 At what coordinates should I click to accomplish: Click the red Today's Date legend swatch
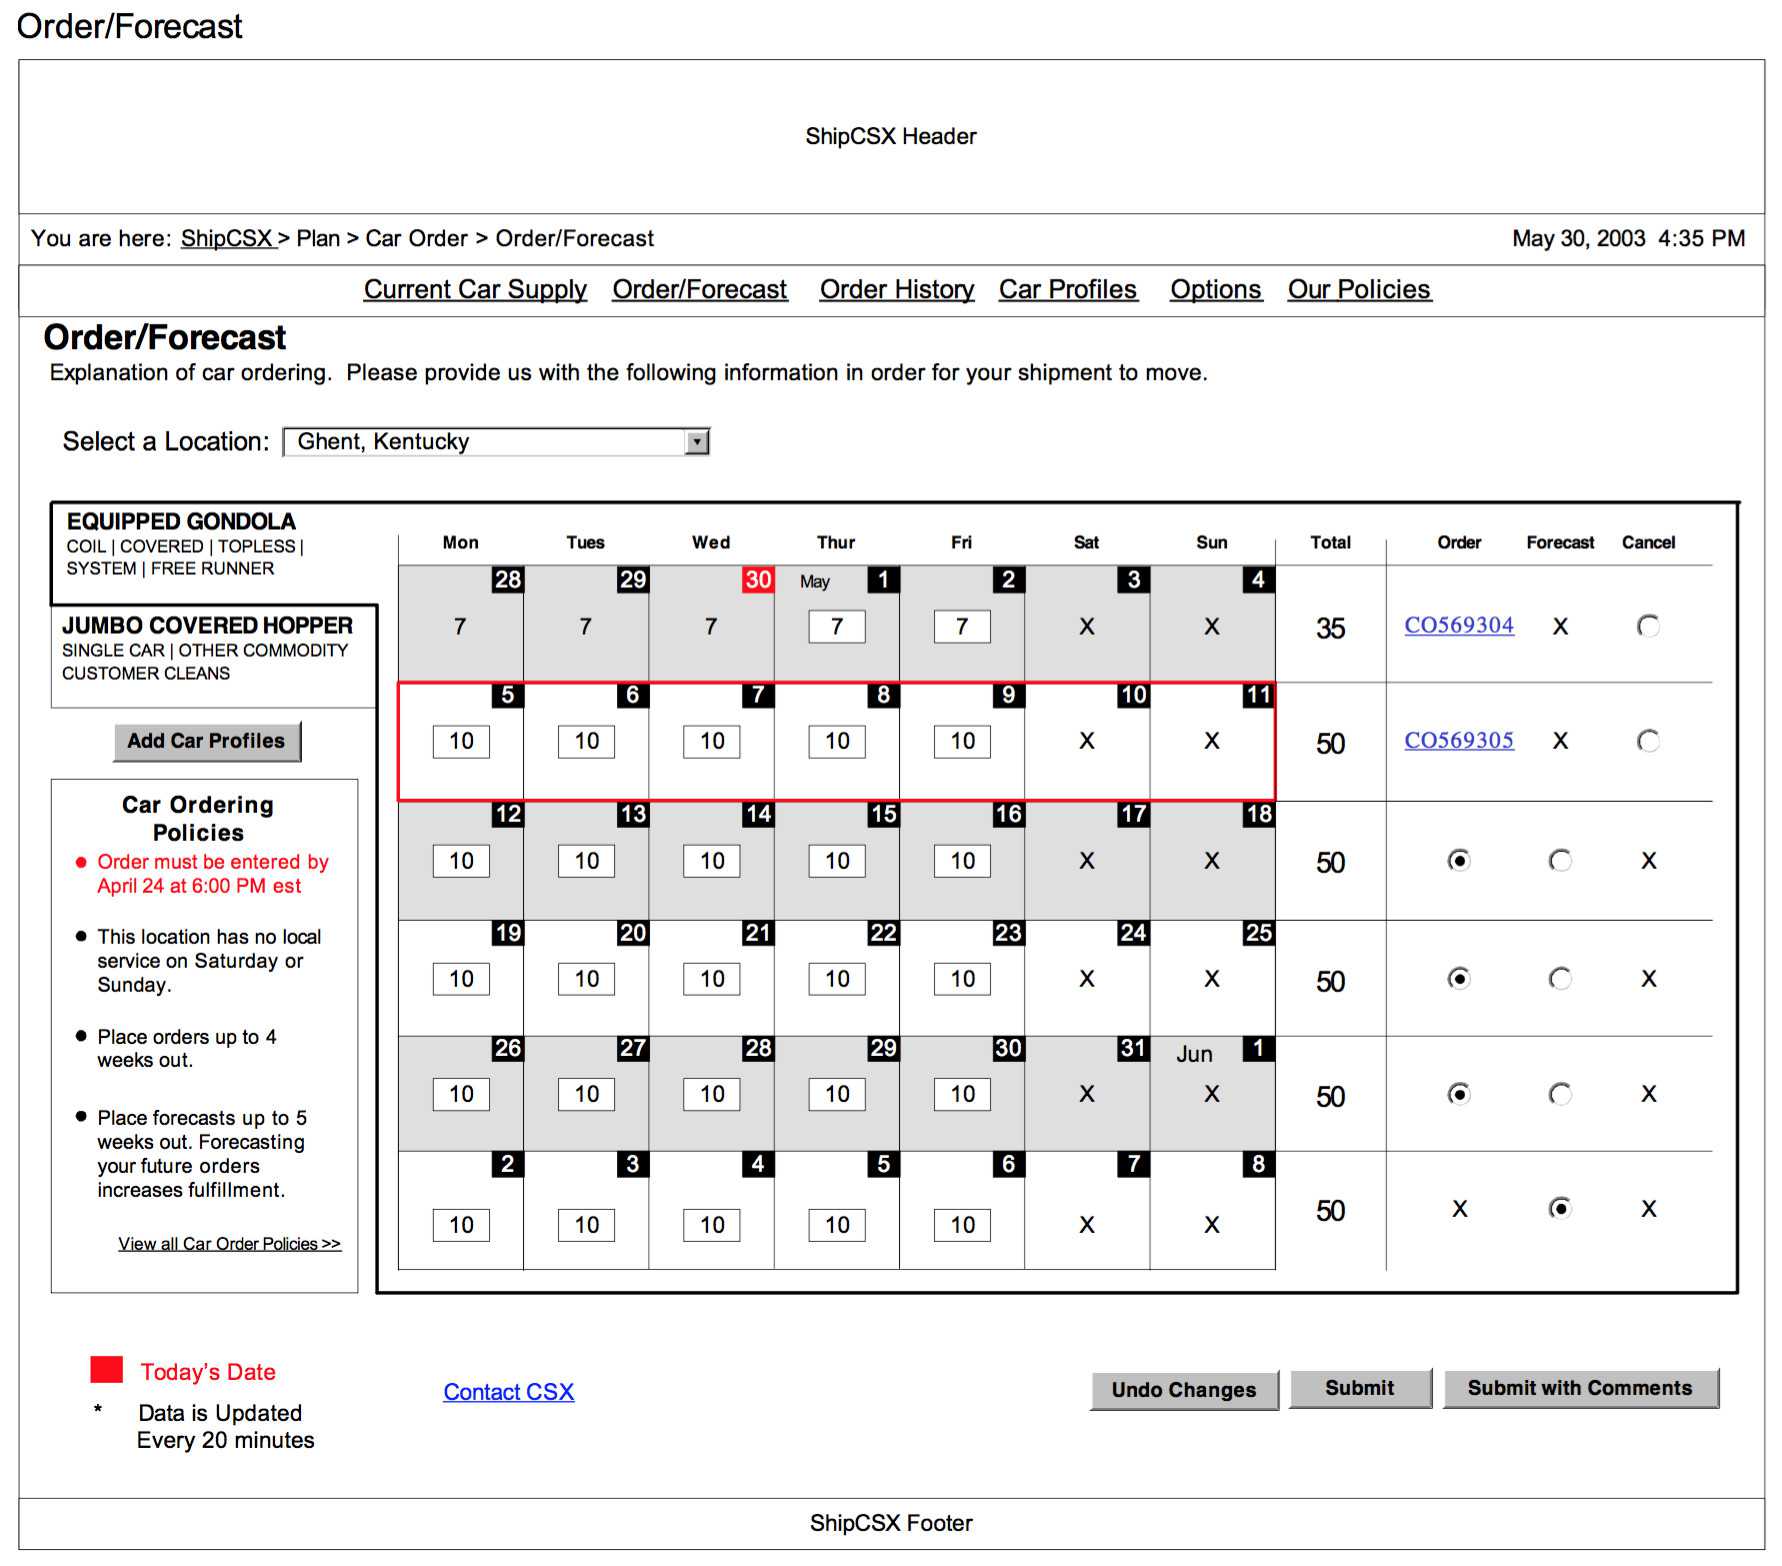(x=107, y=1370)
